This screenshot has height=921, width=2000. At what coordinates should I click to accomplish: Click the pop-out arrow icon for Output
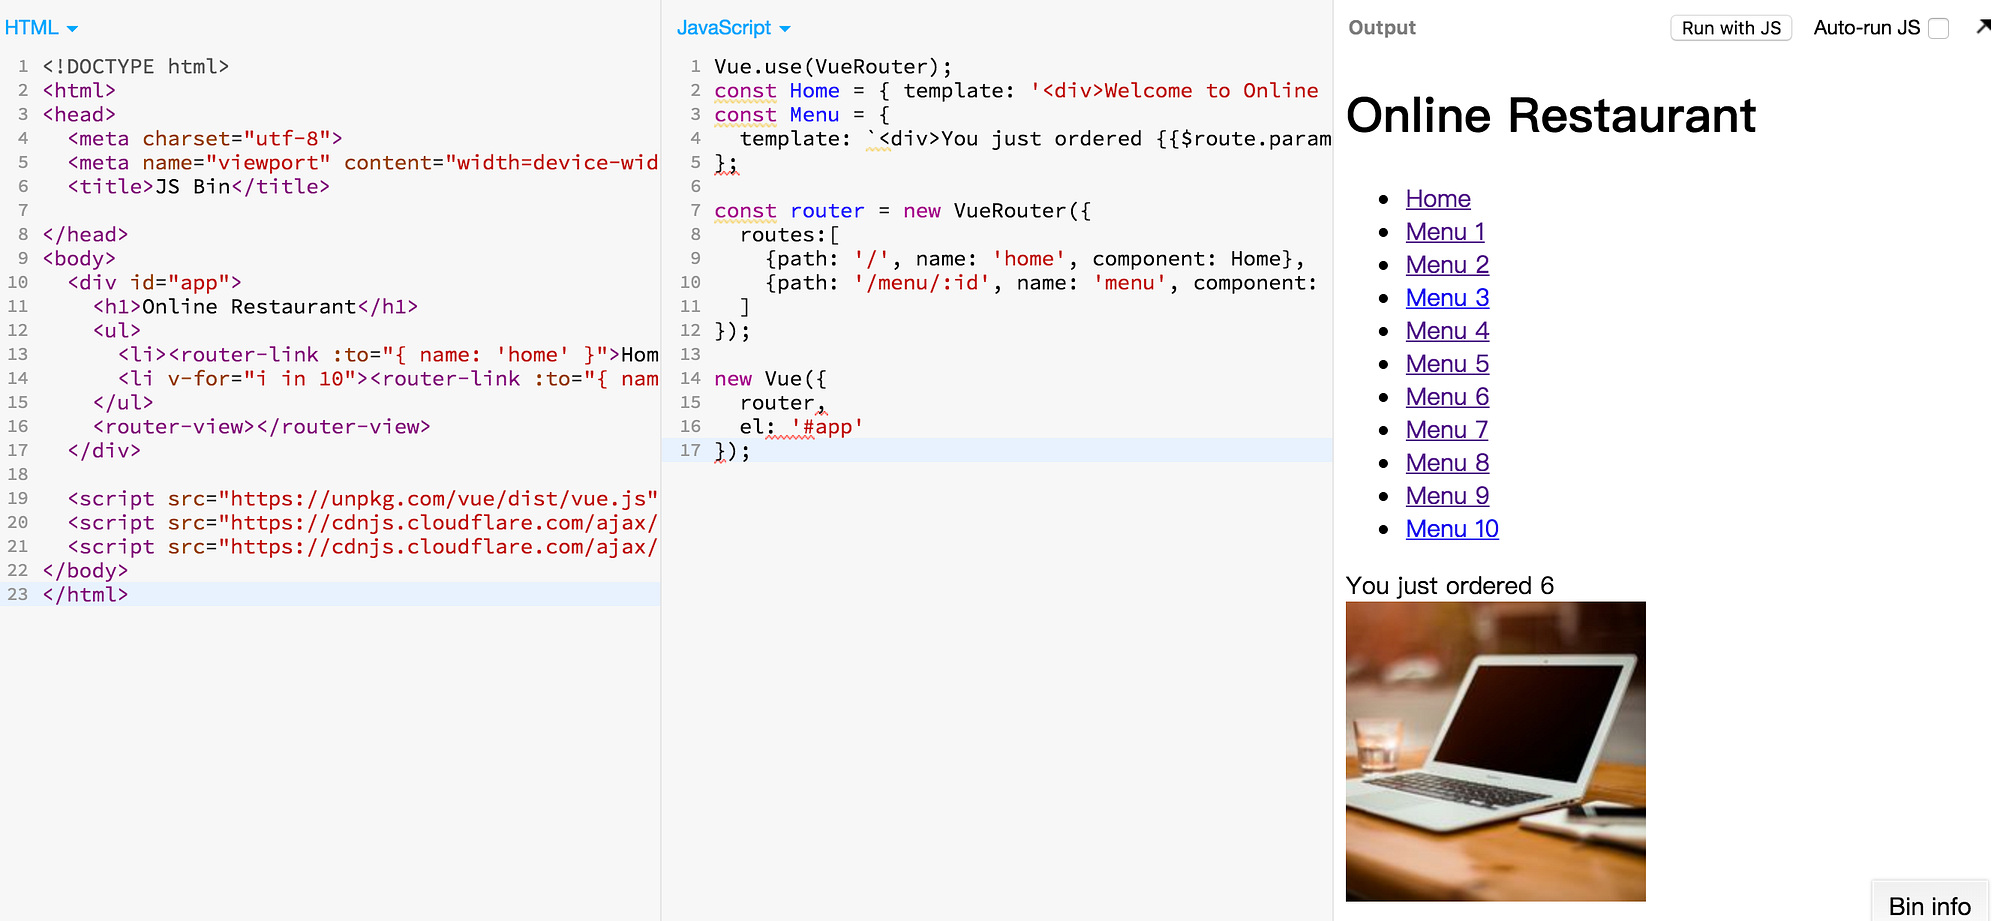pos(1984,27)
